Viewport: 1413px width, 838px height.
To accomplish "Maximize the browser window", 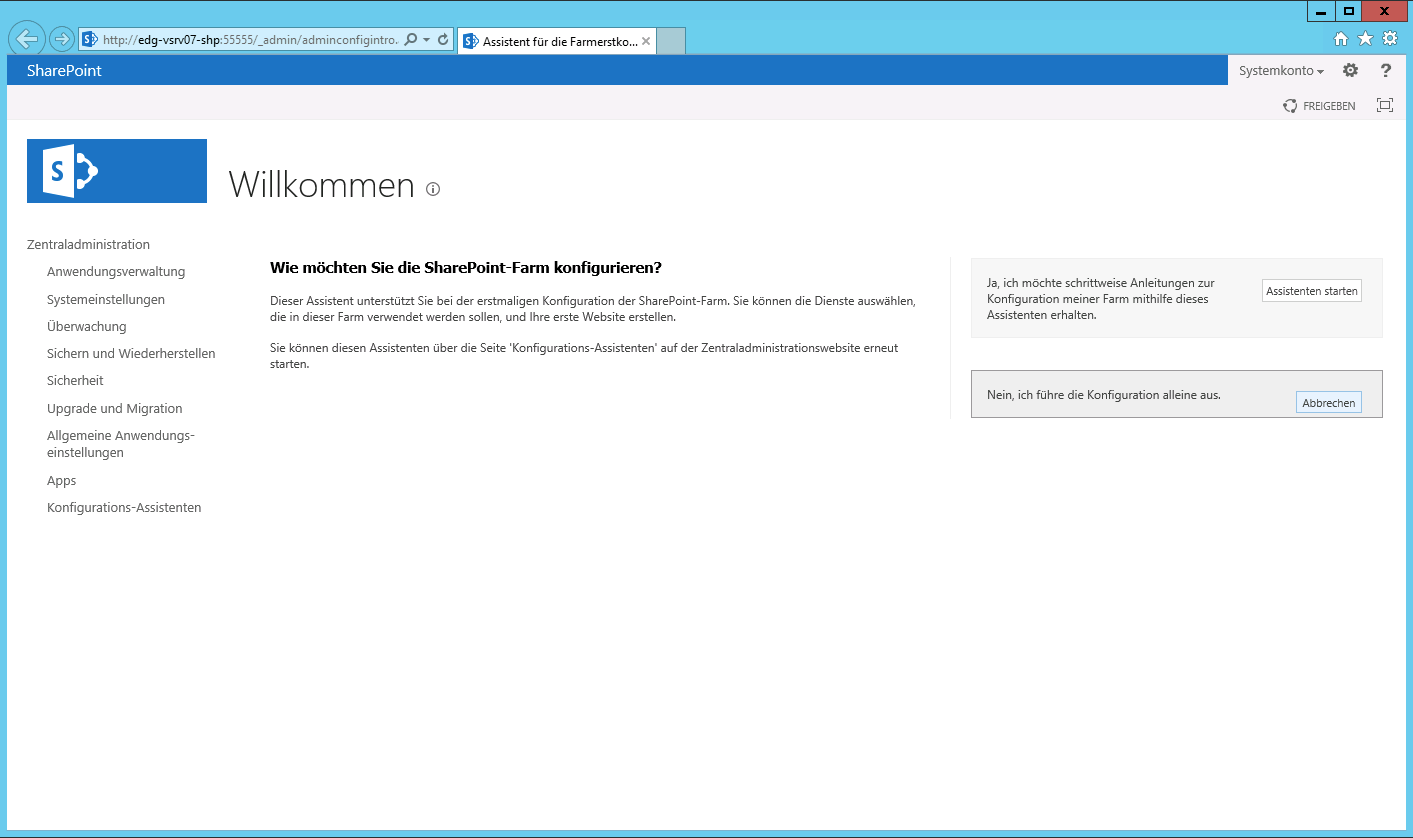I will (x=1348, y=11).
